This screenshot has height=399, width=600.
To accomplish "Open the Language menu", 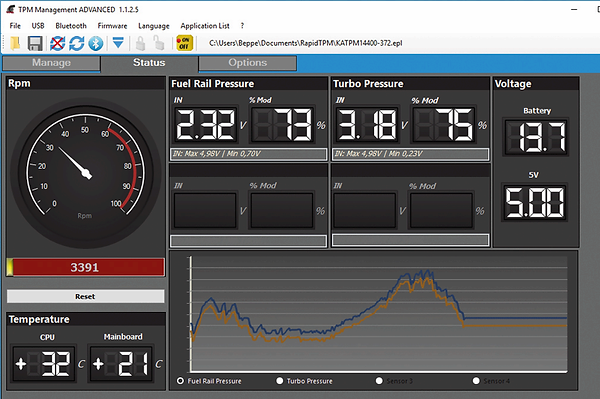I will [x=153, y=26].
